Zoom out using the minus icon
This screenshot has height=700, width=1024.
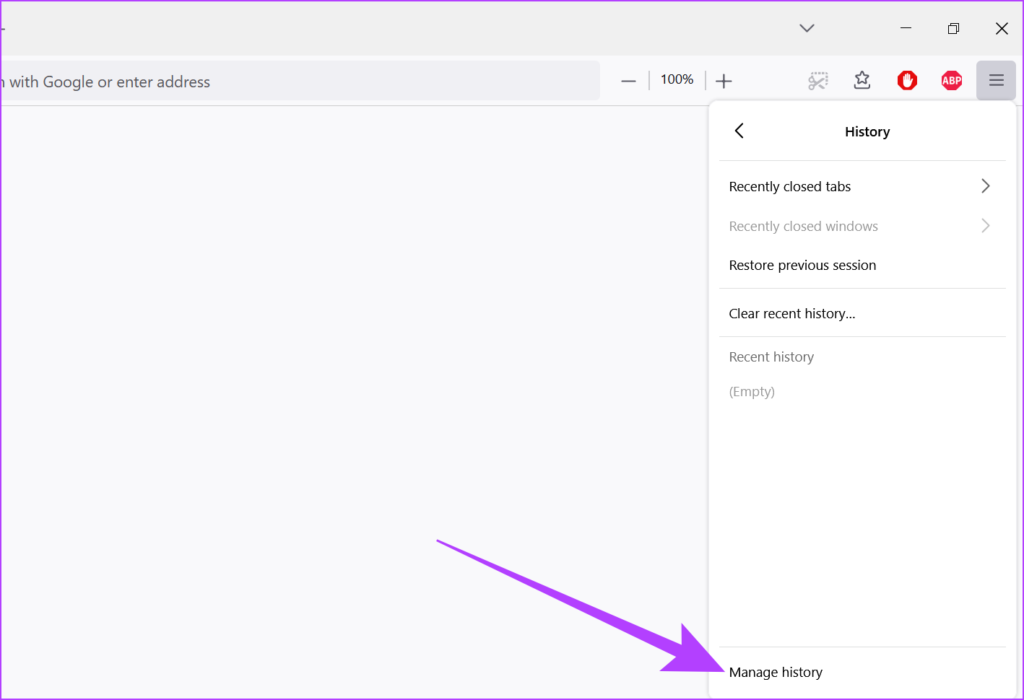pos(628,80)
